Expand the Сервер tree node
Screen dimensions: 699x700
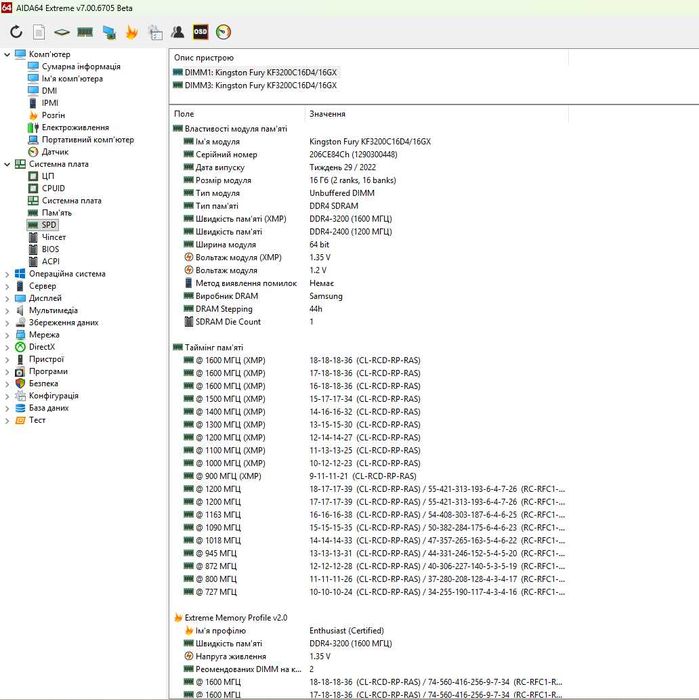pos(7,286)
